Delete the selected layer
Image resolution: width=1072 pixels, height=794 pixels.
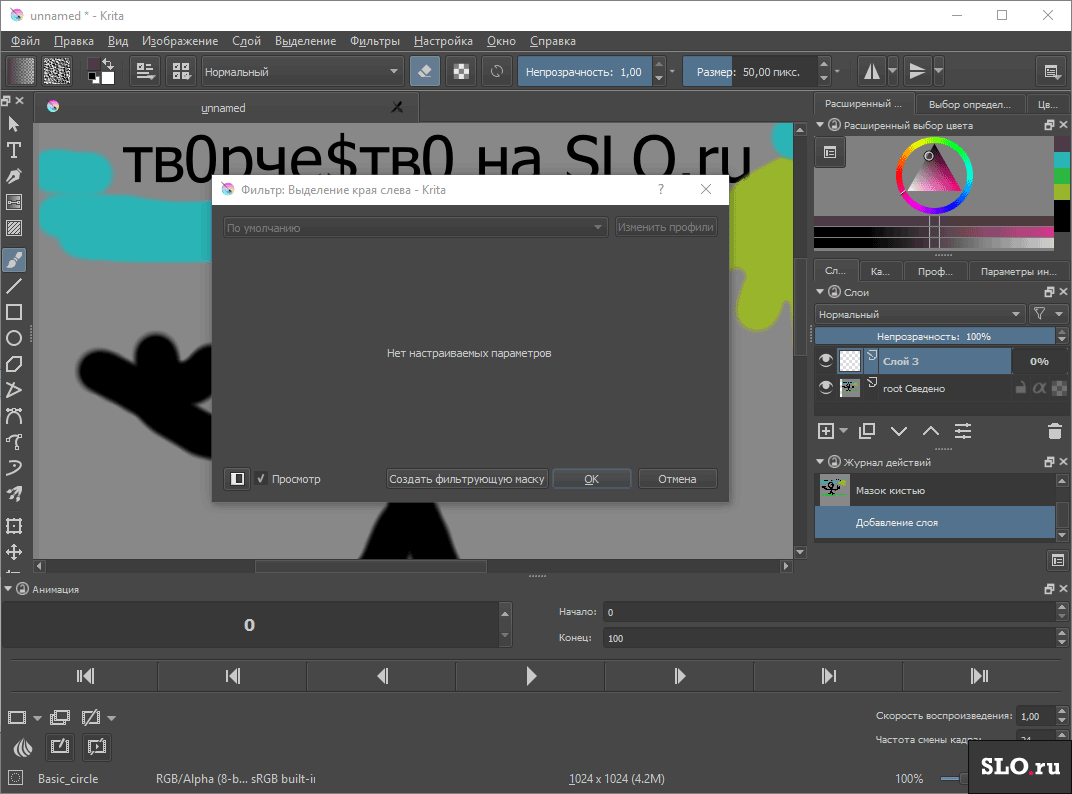tap(1054, 431)
